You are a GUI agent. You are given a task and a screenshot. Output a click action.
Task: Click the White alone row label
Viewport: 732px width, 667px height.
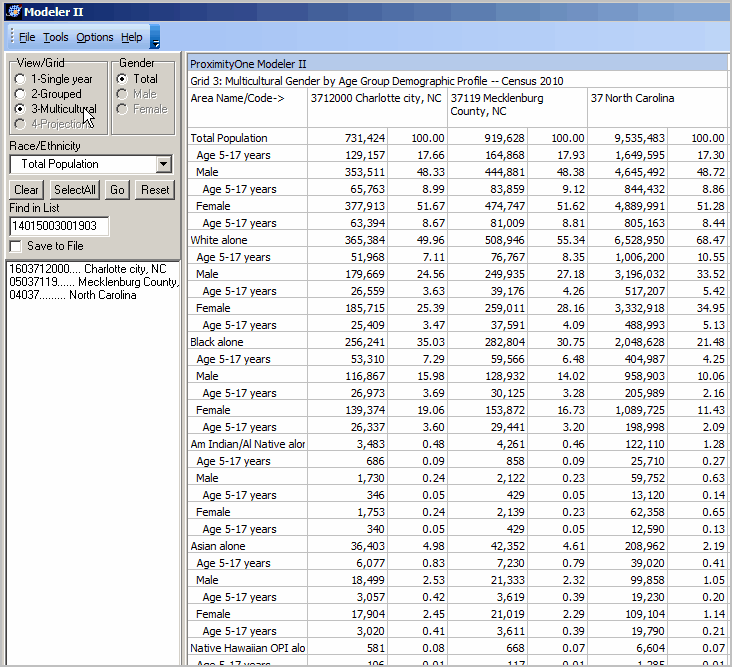click(218, 240)
